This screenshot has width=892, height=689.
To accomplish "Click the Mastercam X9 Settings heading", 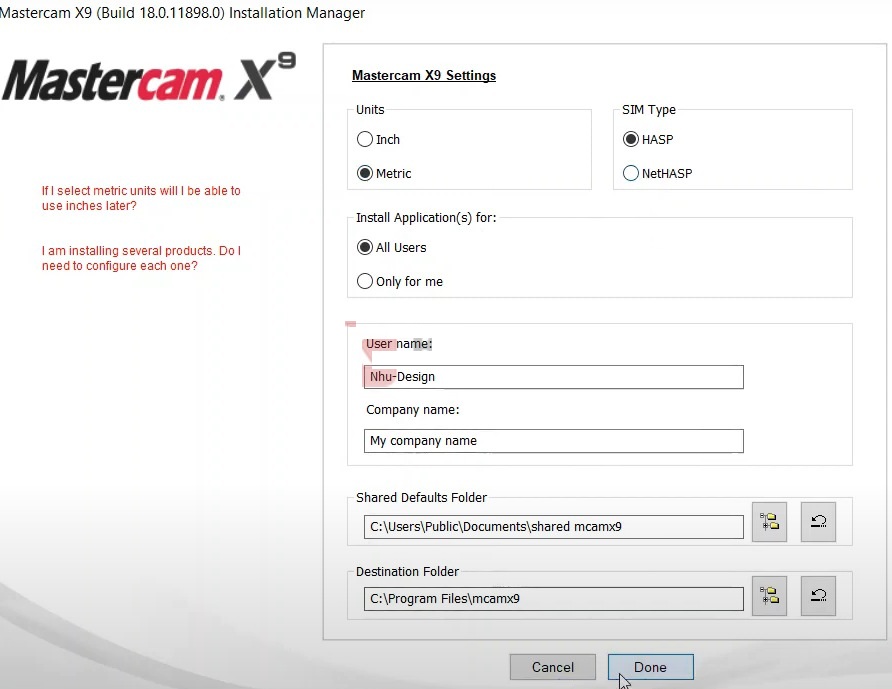I will coord(424,75).
